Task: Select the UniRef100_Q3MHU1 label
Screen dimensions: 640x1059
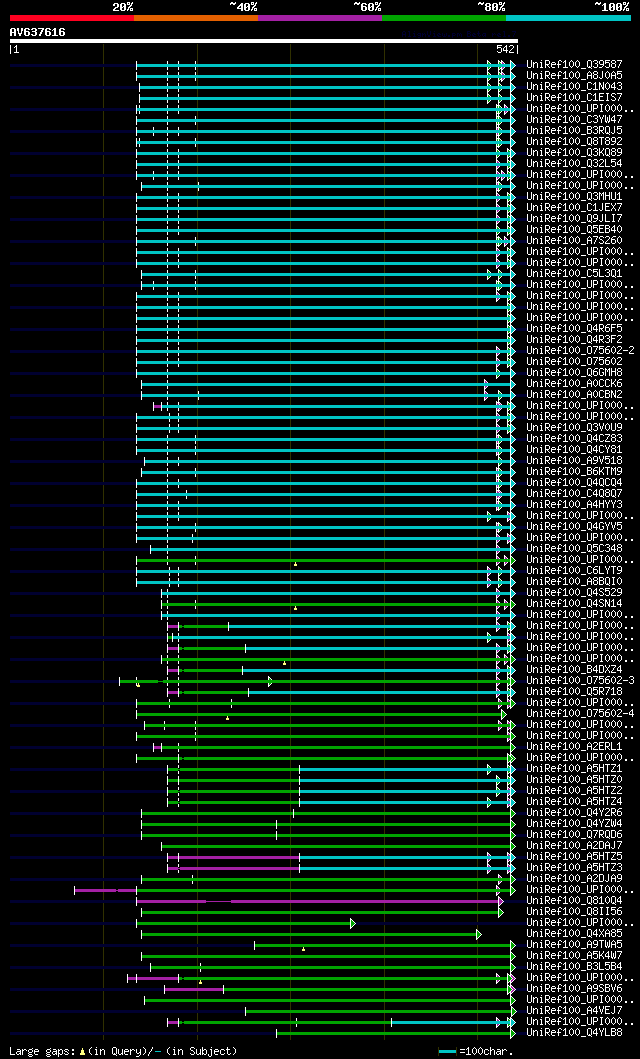Action: 575,197
